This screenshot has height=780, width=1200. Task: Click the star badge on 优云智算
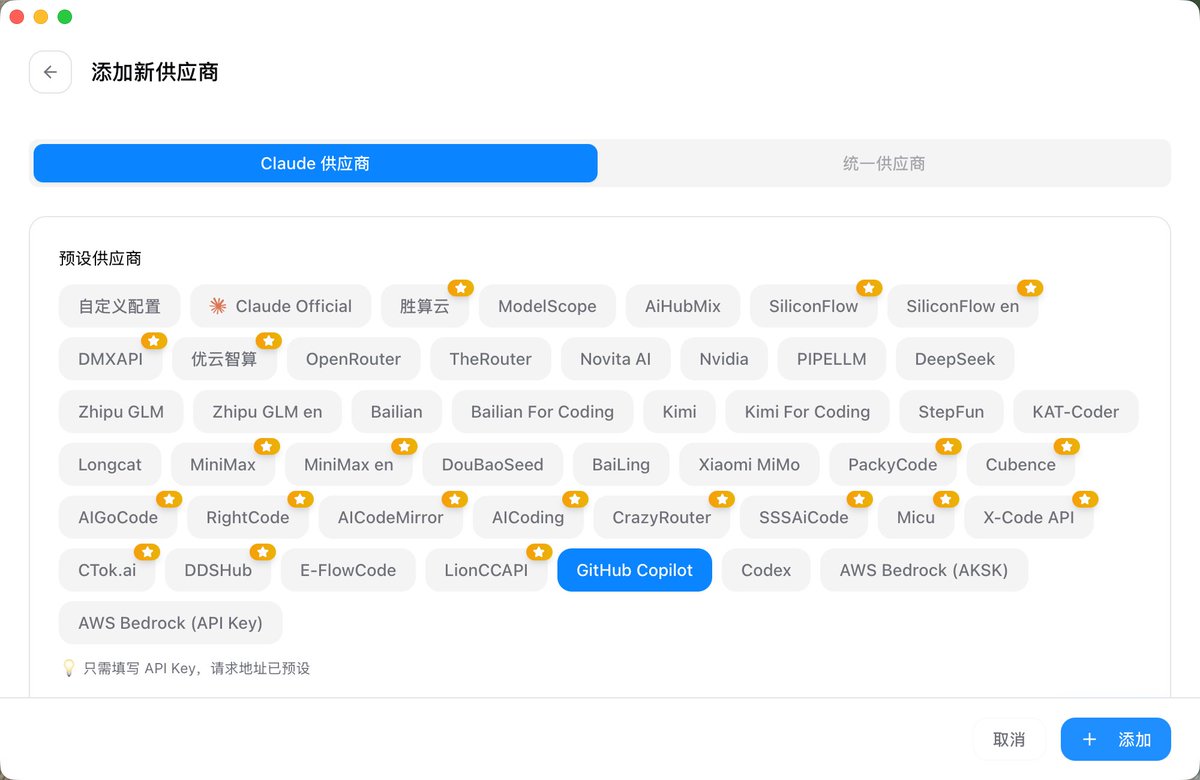coord(268,341)
